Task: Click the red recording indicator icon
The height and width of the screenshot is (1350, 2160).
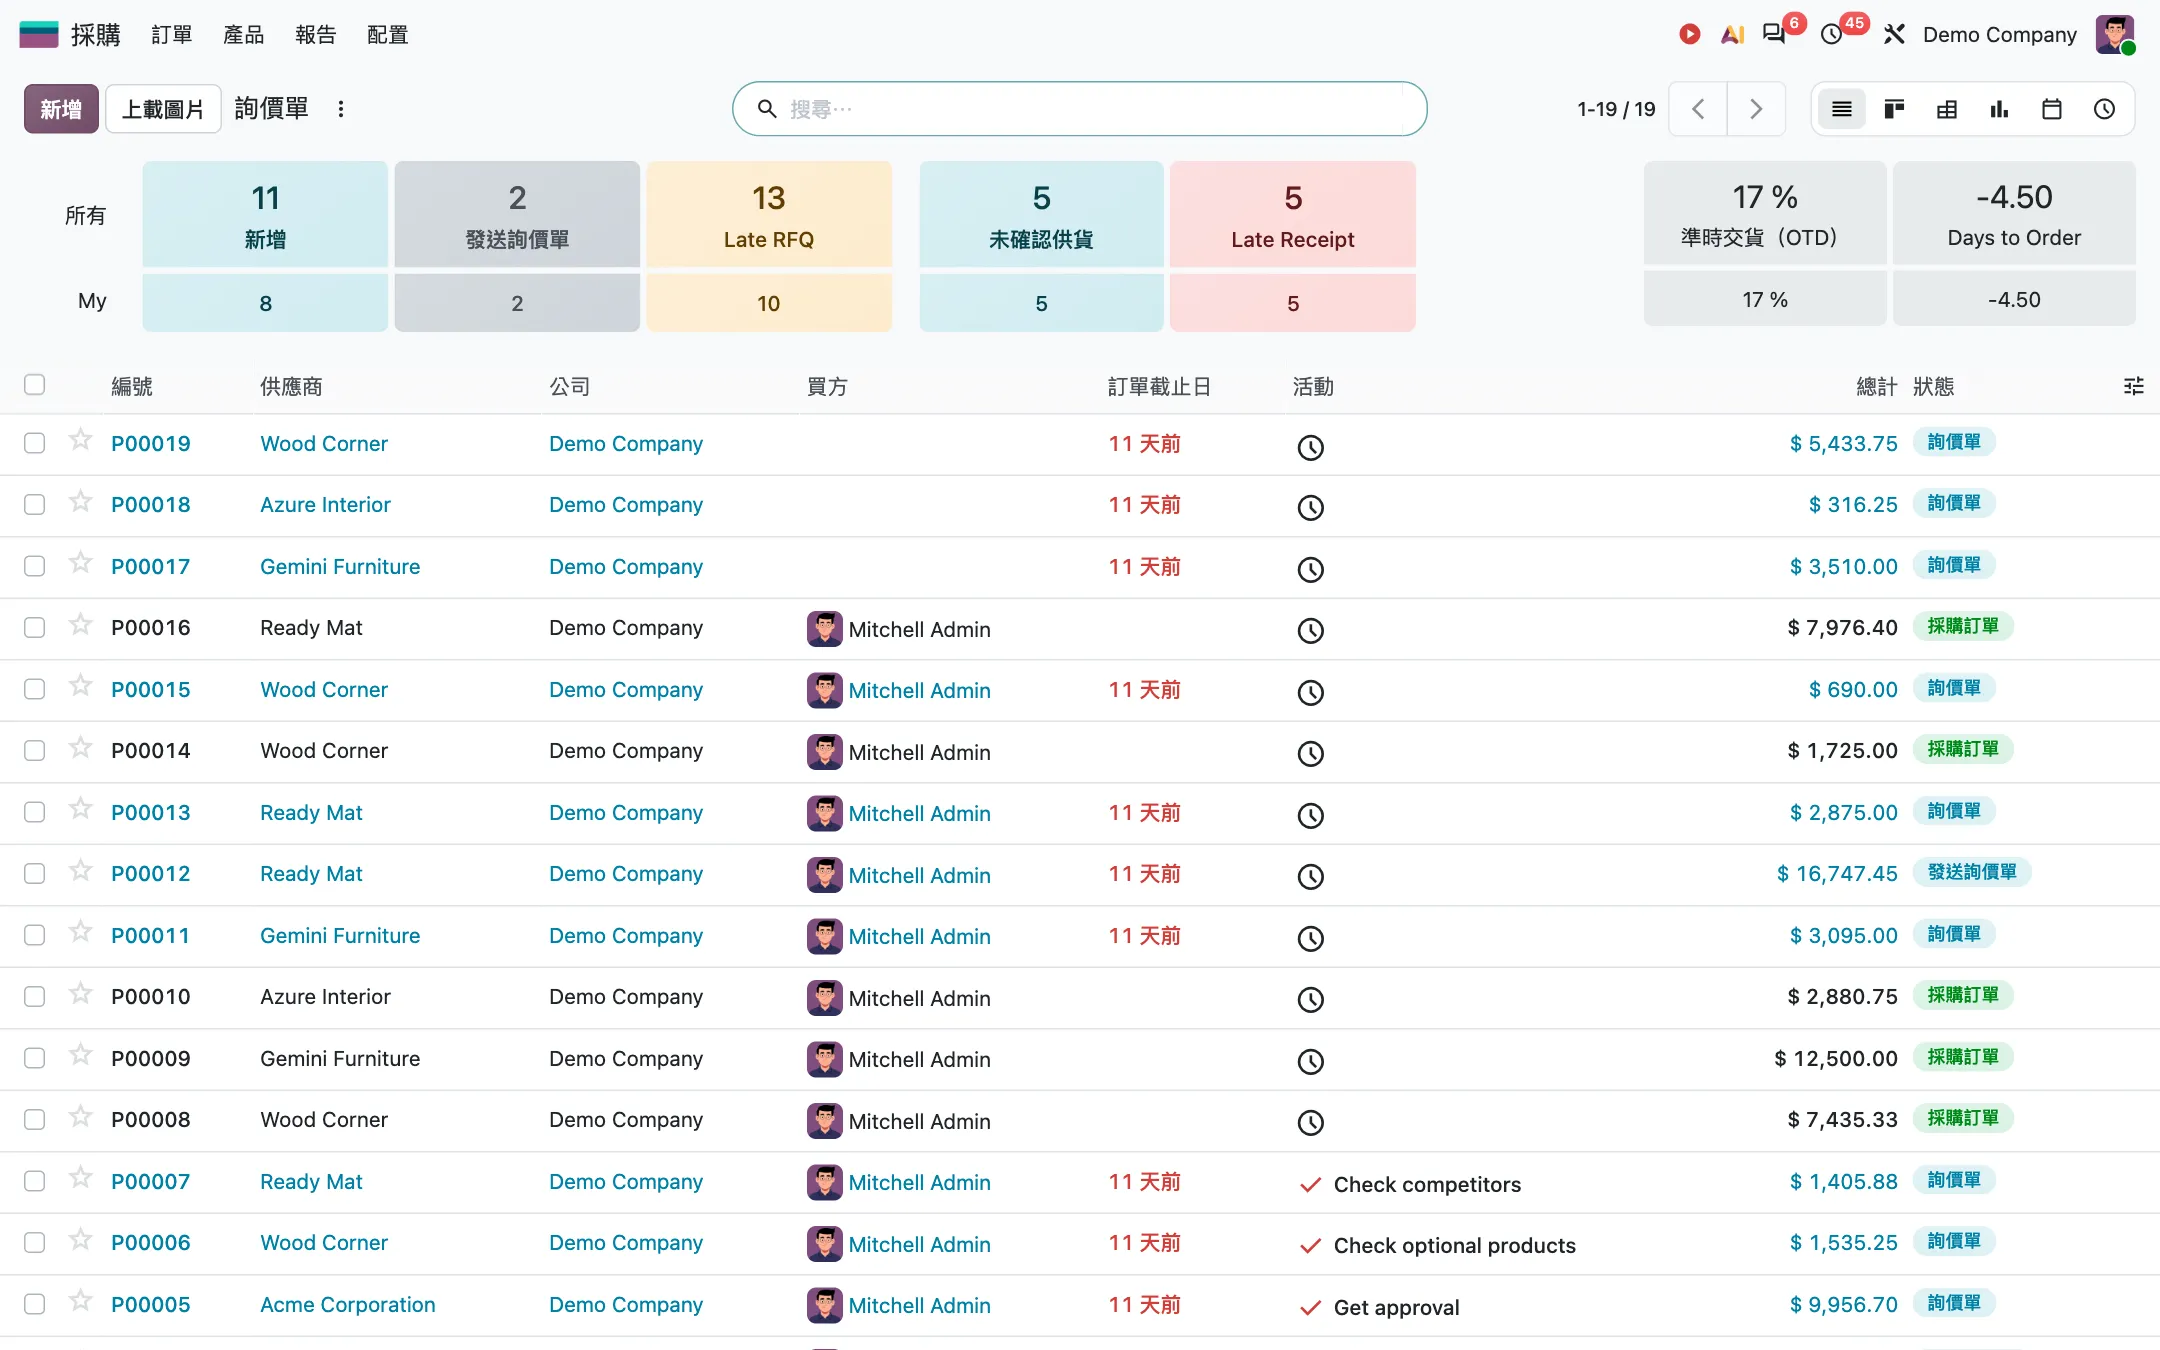Action: [x=1689, y=34]
